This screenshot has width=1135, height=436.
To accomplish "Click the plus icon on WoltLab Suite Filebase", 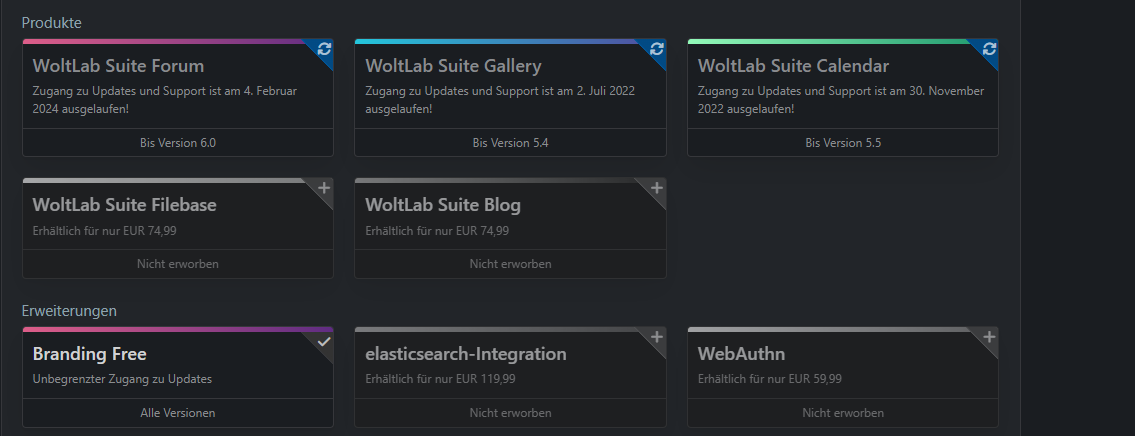I will tap(324, 188).
